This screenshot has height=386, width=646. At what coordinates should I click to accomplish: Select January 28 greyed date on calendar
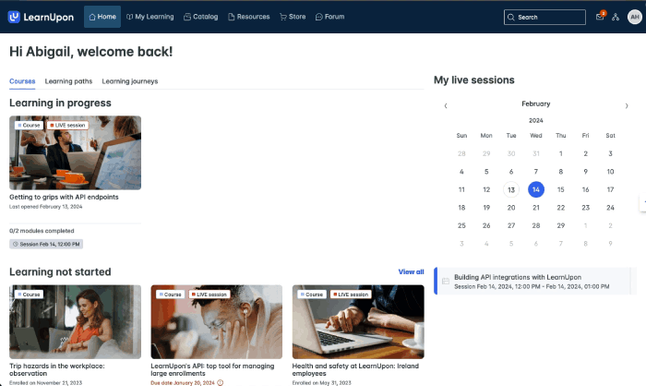461,154
